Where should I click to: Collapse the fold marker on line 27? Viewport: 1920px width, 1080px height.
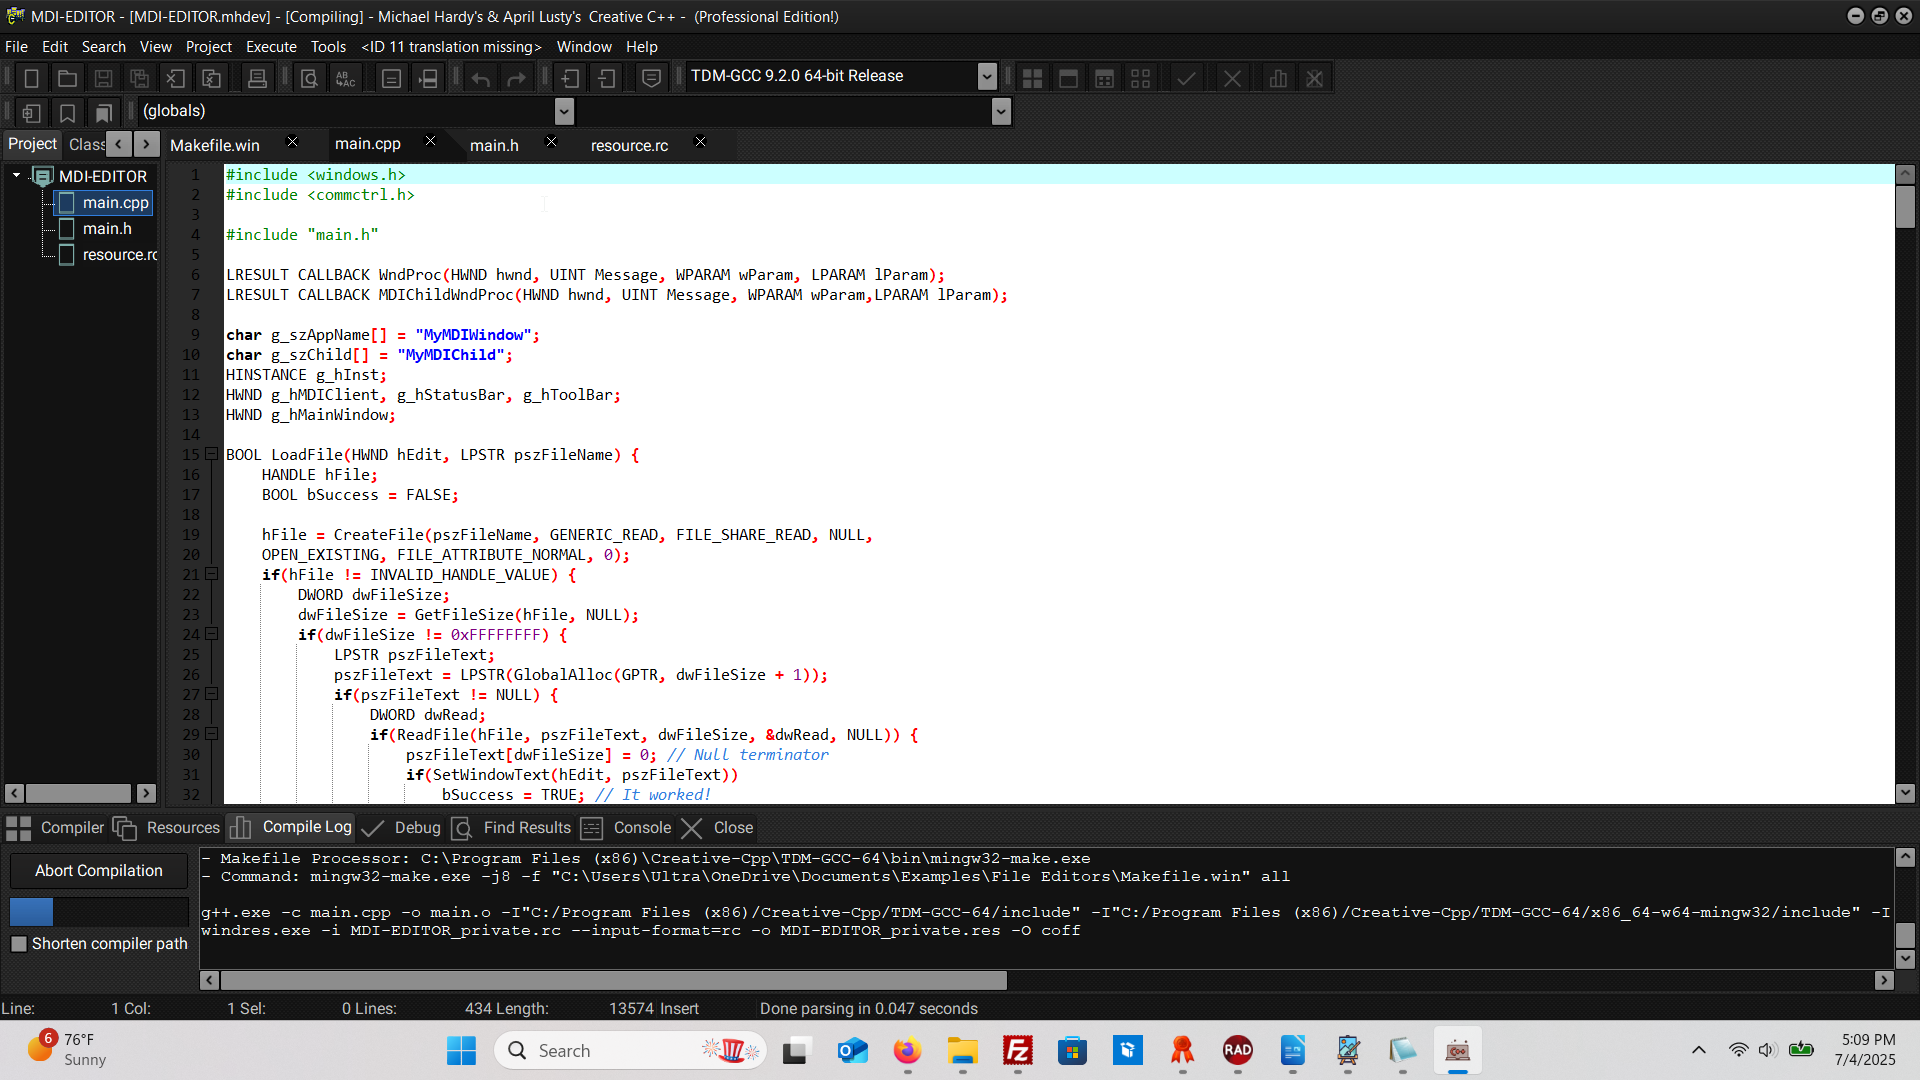(212, 694)
